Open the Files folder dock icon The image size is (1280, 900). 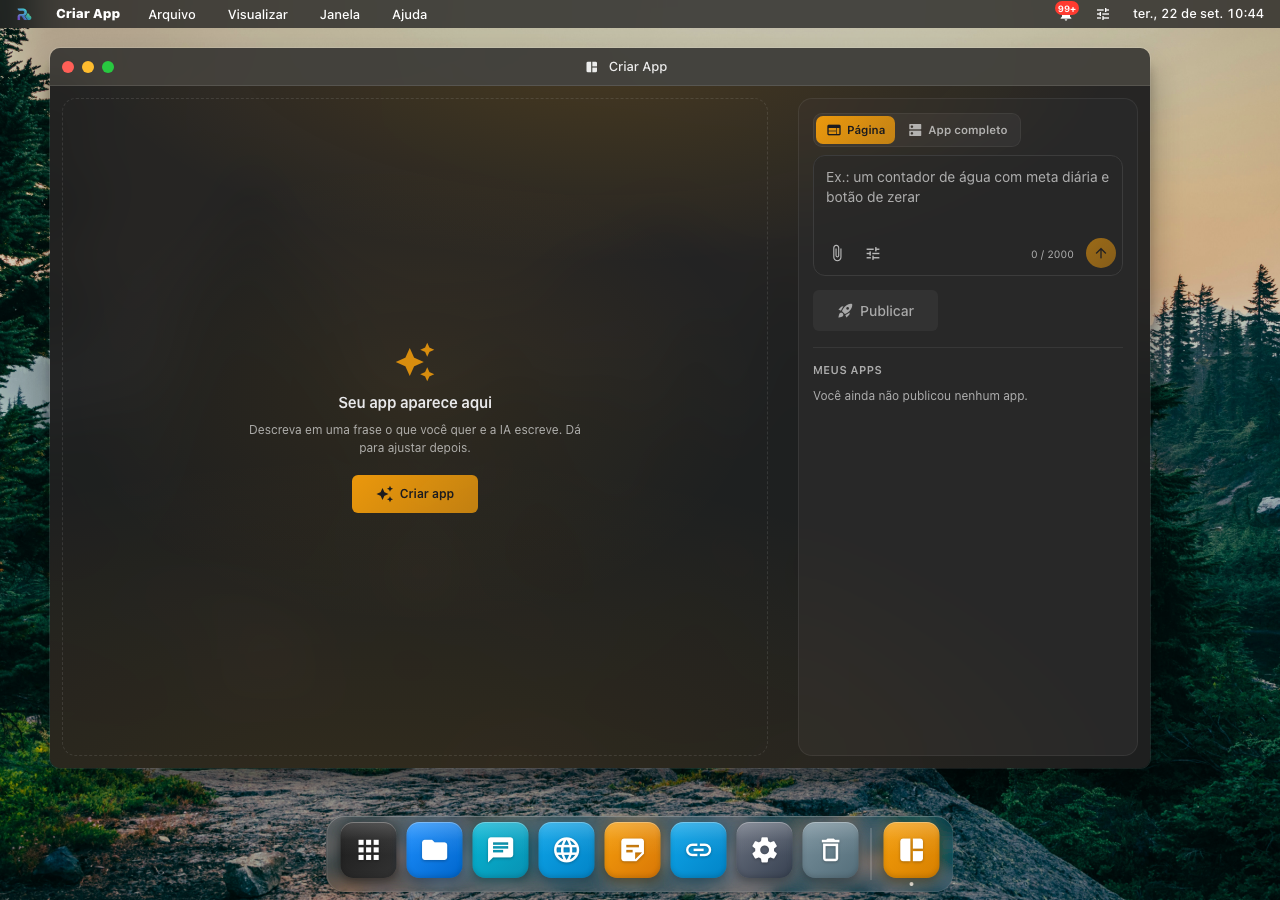435,850
